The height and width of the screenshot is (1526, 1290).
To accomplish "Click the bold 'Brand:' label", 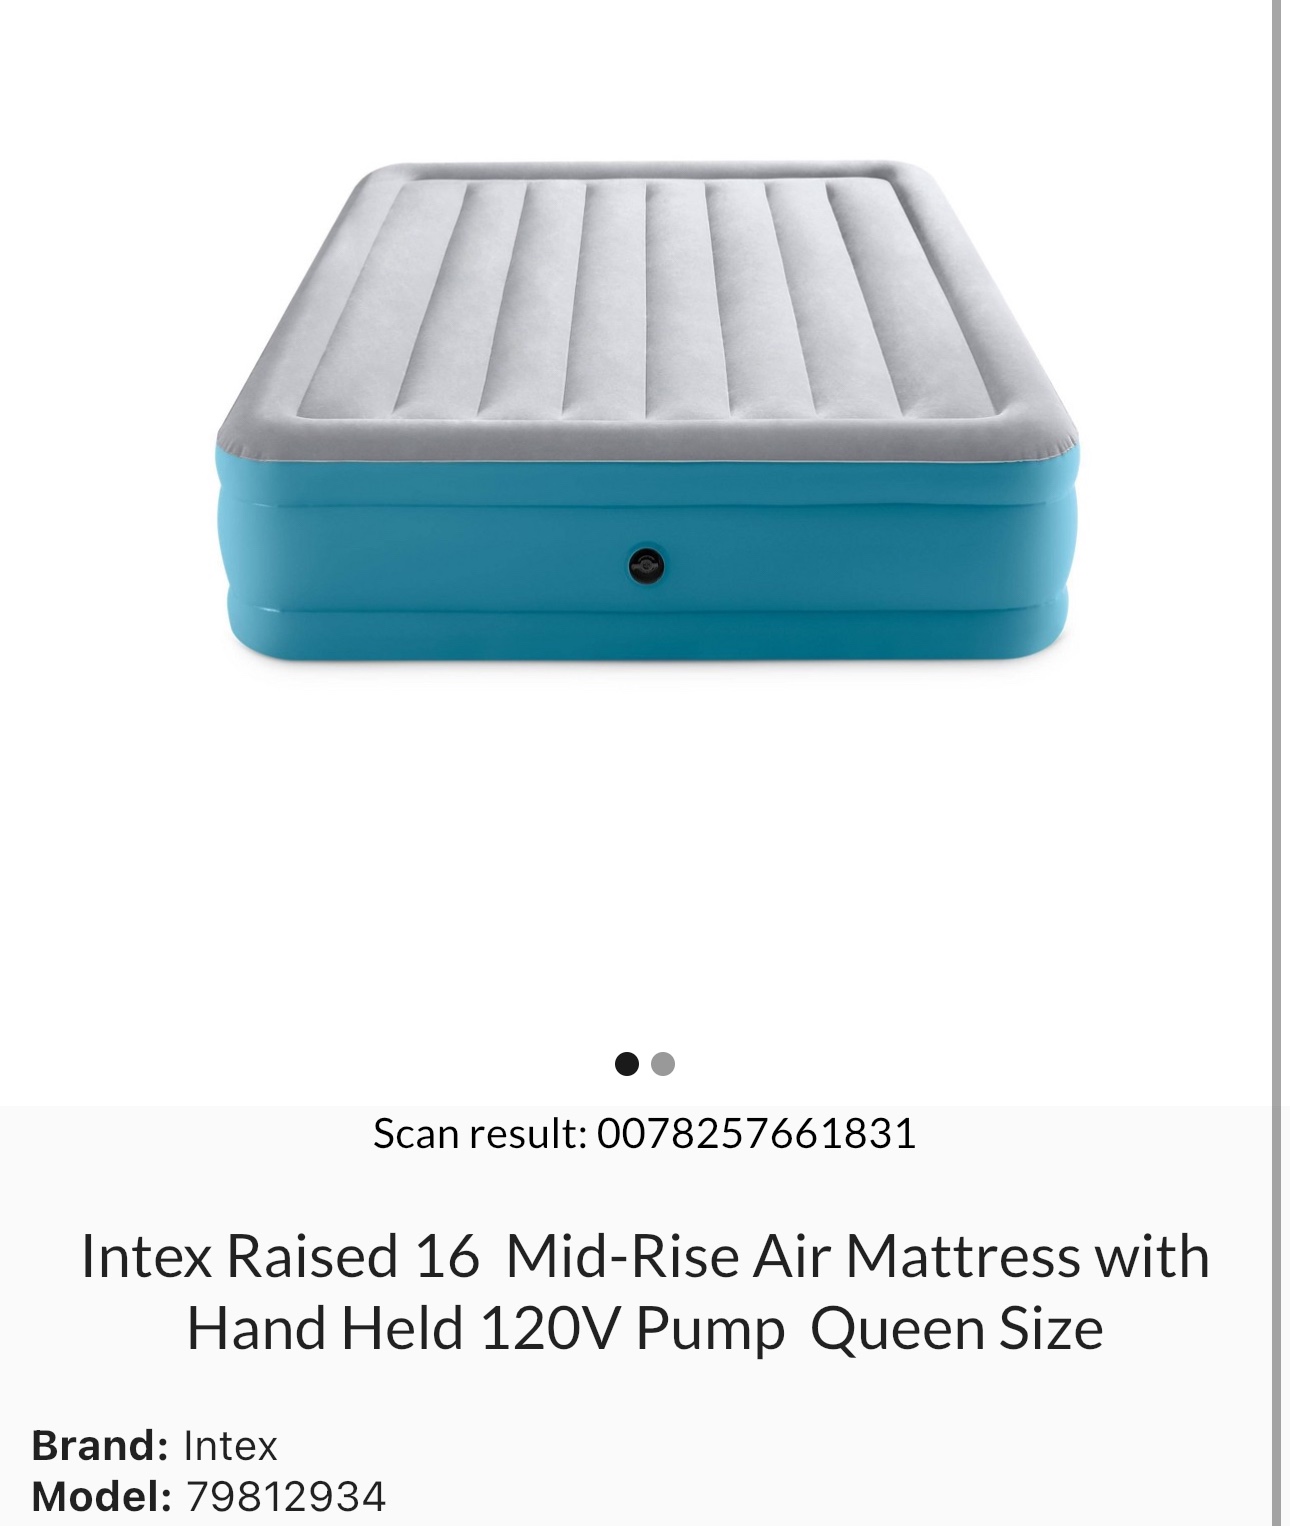I will (100, 1446).
